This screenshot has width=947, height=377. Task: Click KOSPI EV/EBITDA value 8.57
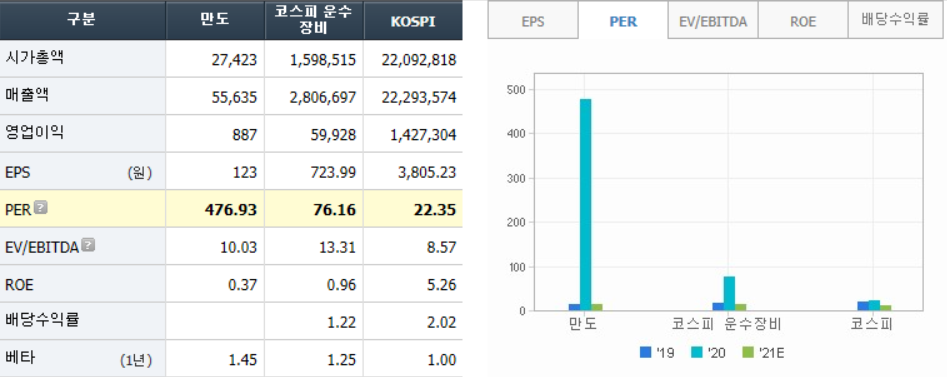point(441,248)
